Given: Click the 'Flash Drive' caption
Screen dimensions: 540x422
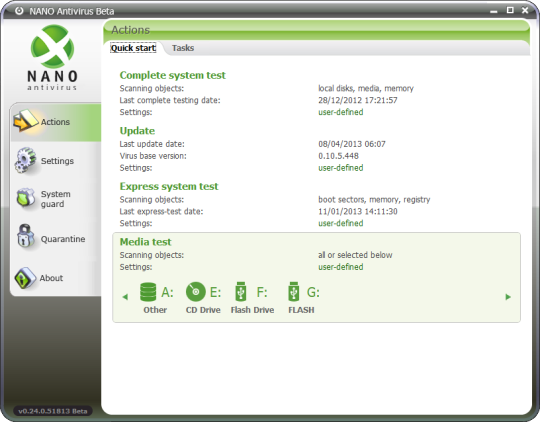Looking at the screenshot, I should 252,310.
